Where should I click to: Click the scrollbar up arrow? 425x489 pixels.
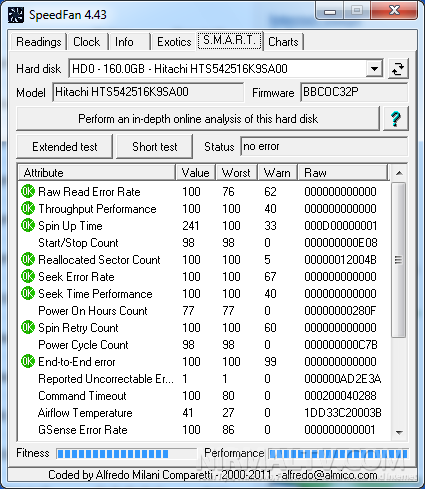(x=399, y=173)
